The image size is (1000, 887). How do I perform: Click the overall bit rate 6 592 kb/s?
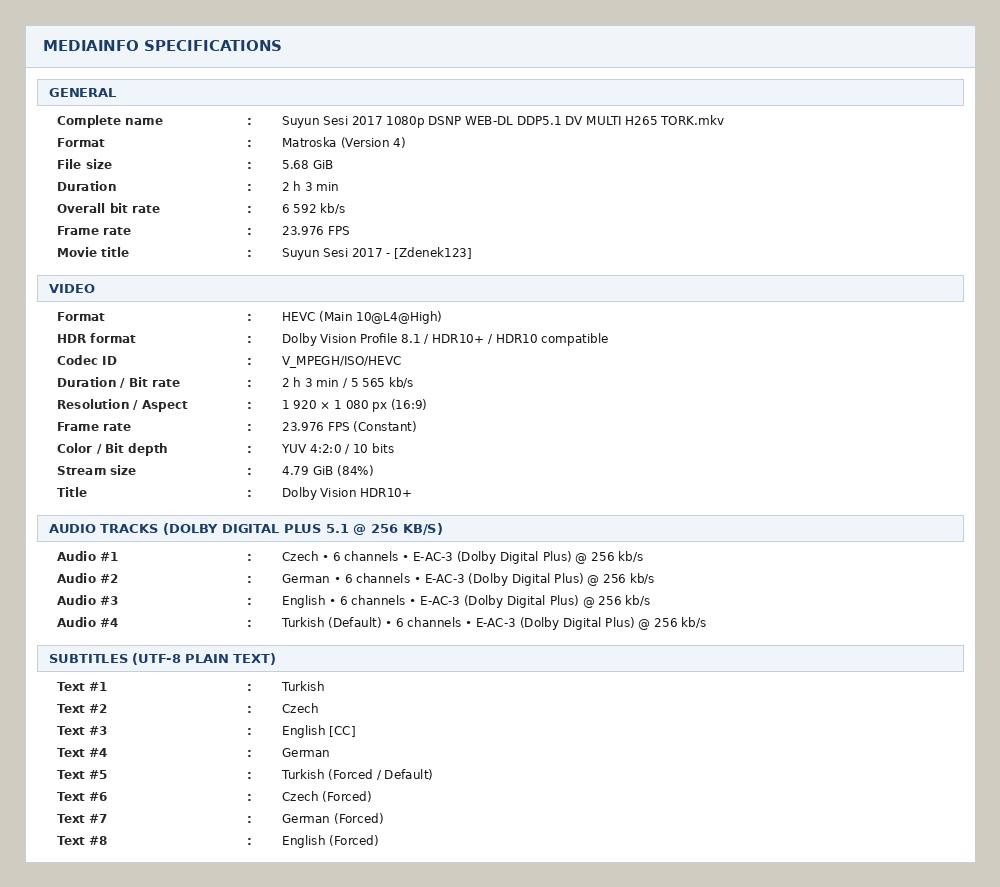(313, 209)
